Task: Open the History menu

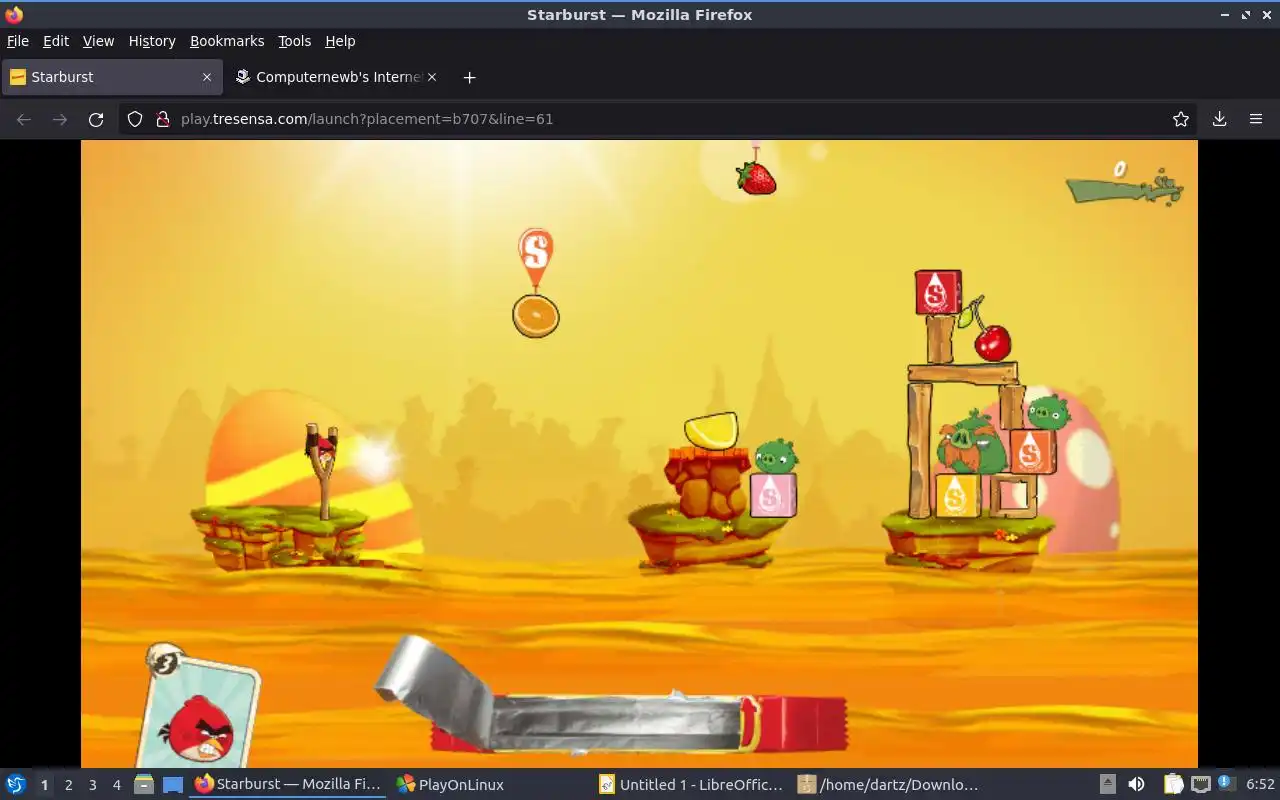Action: [x=152, y=41]
